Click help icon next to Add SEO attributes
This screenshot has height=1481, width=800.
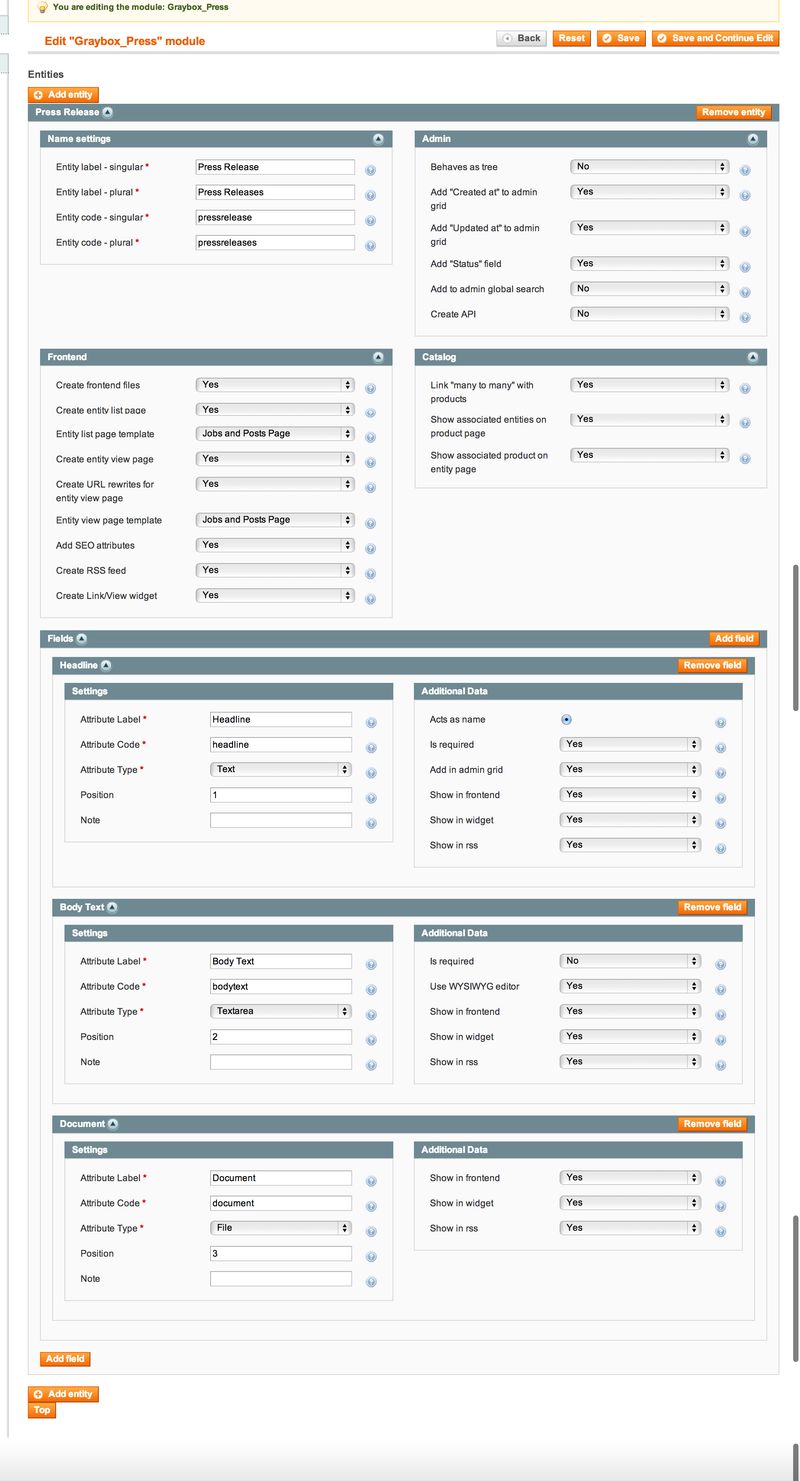click(370, 549)
